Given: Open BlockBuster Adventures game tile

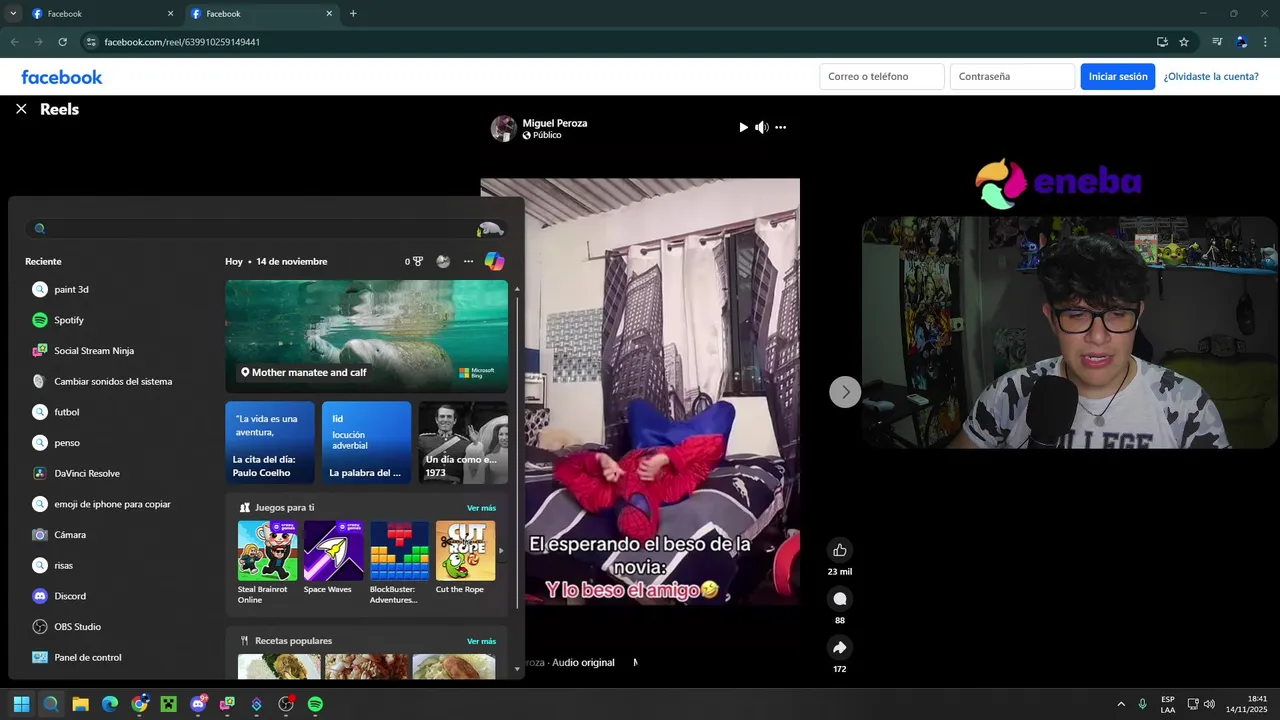Looking at the screenshot, I should pos(399,562).
